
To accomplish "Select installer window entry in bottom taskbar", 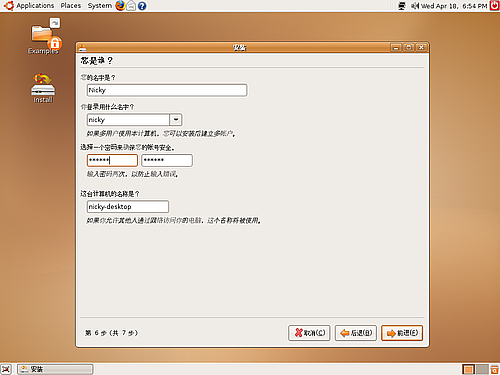I will click(x=55, y=369).
